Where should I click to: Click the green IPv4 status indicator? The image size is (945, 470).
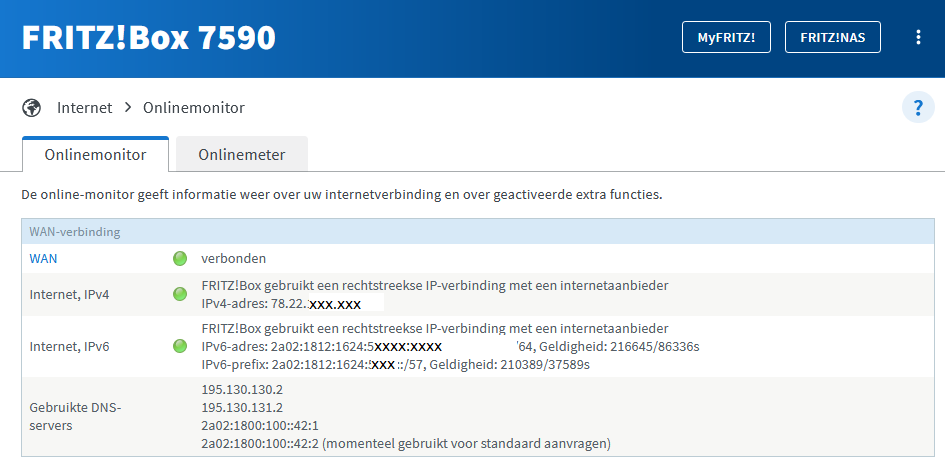click(180, 294)
